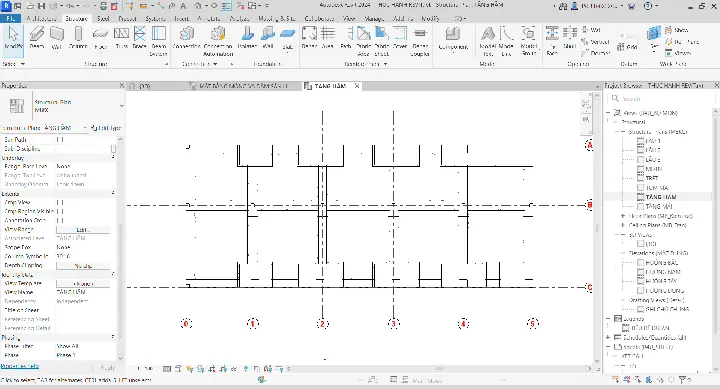Select the Model Text tool
720x389 pixels.
click(488, 40)
